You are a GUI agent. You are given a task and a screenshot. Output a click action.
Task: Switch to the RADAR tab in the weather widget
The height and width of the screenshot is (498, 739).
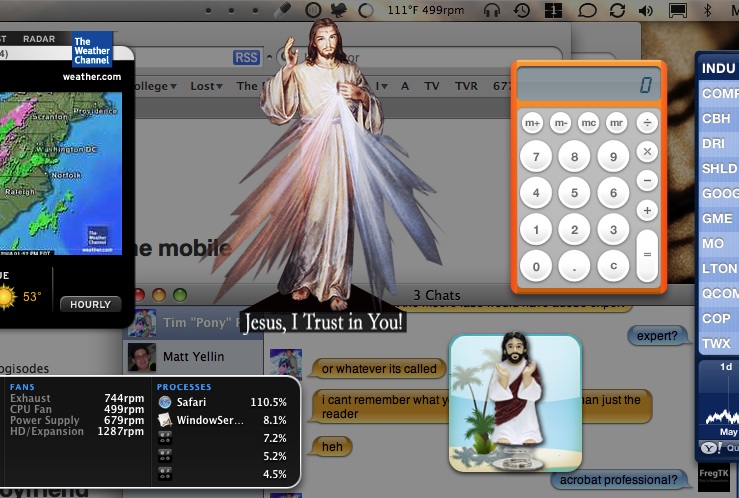pos(39,39)
